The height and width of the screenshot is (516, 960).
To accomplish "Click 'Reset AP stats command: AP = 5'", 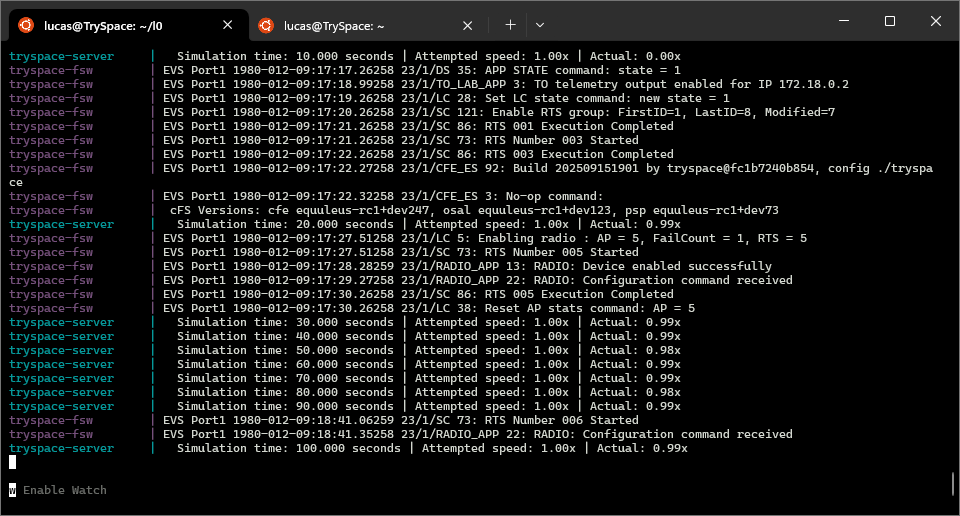I will click(590, 308).
